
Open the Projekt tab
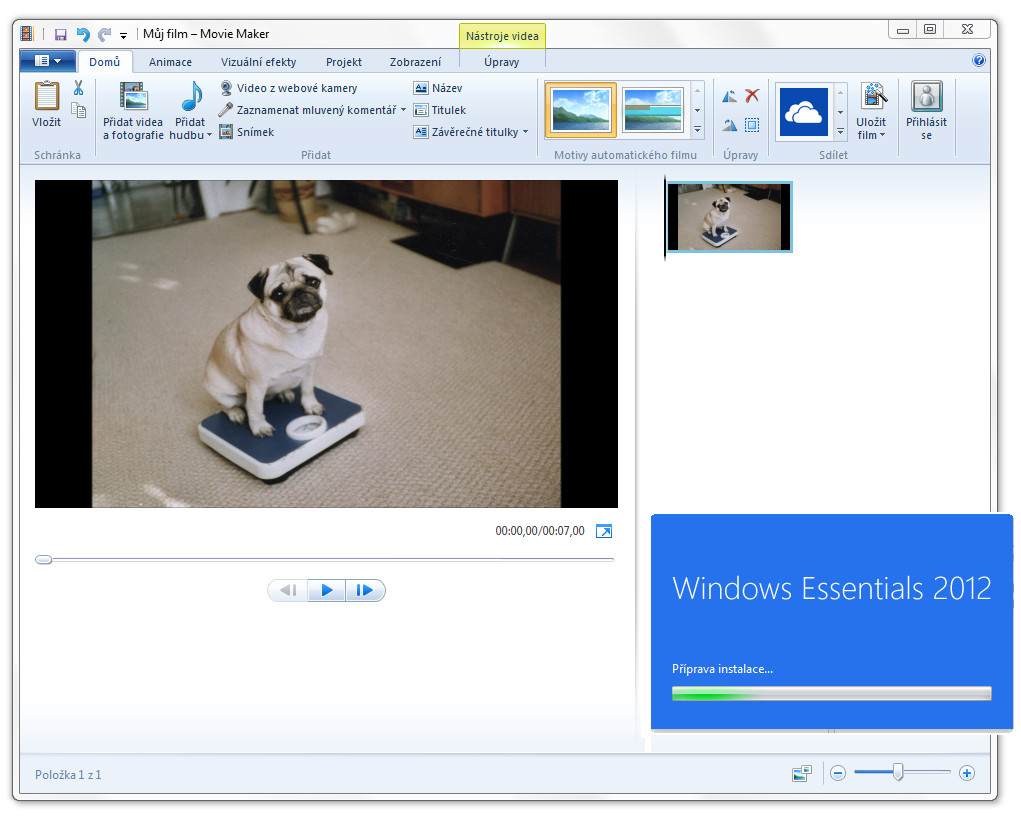pyautogui.click(x=344, y=62)
